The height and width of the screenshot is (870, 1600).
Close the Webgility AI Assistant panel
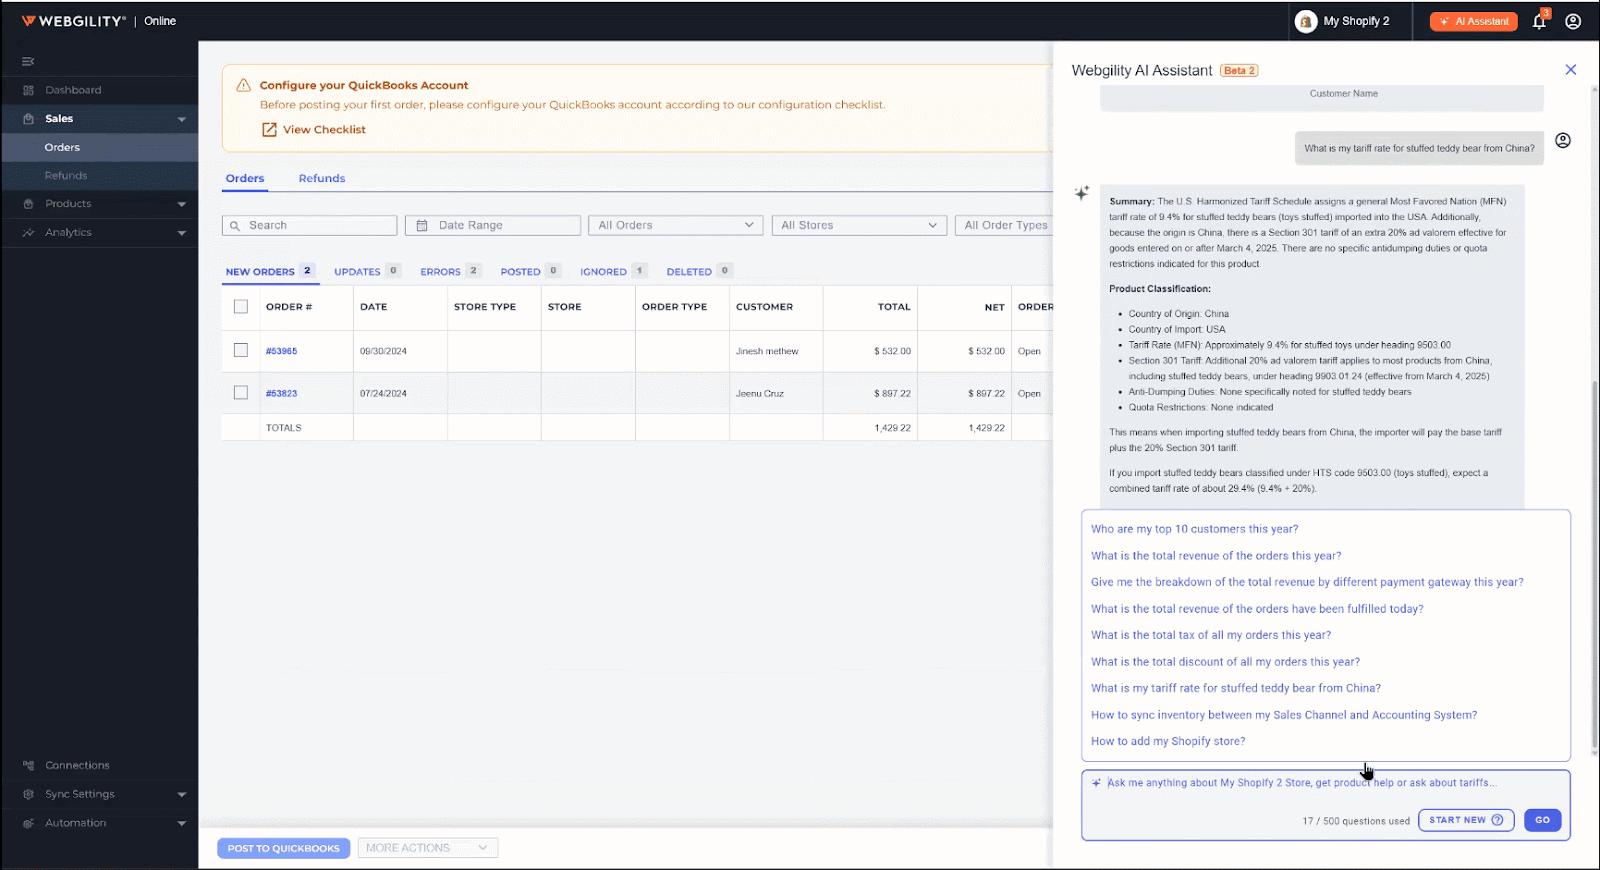pyautogui.click(x=1571, y=70)
